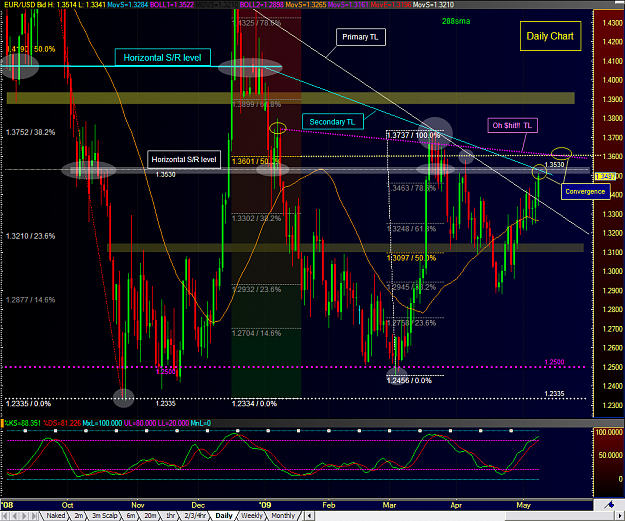The image size is (625, 521).
Task: Click the UL=80.000 setting text
Action: coord(139,423)
